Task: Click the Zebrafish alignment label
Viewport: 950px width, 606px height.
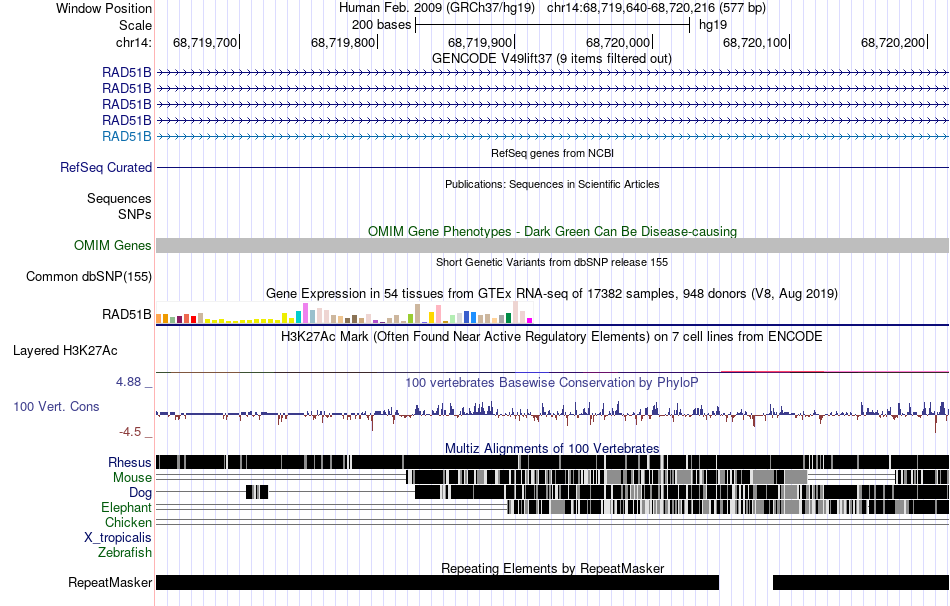Action: coord(125,553)
